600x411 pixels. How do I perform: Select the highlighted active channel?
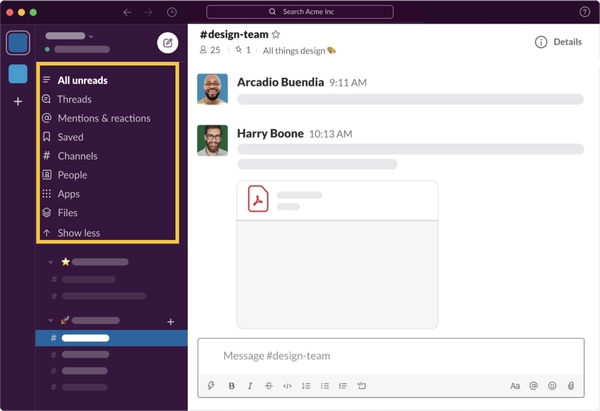click(111, 338)
